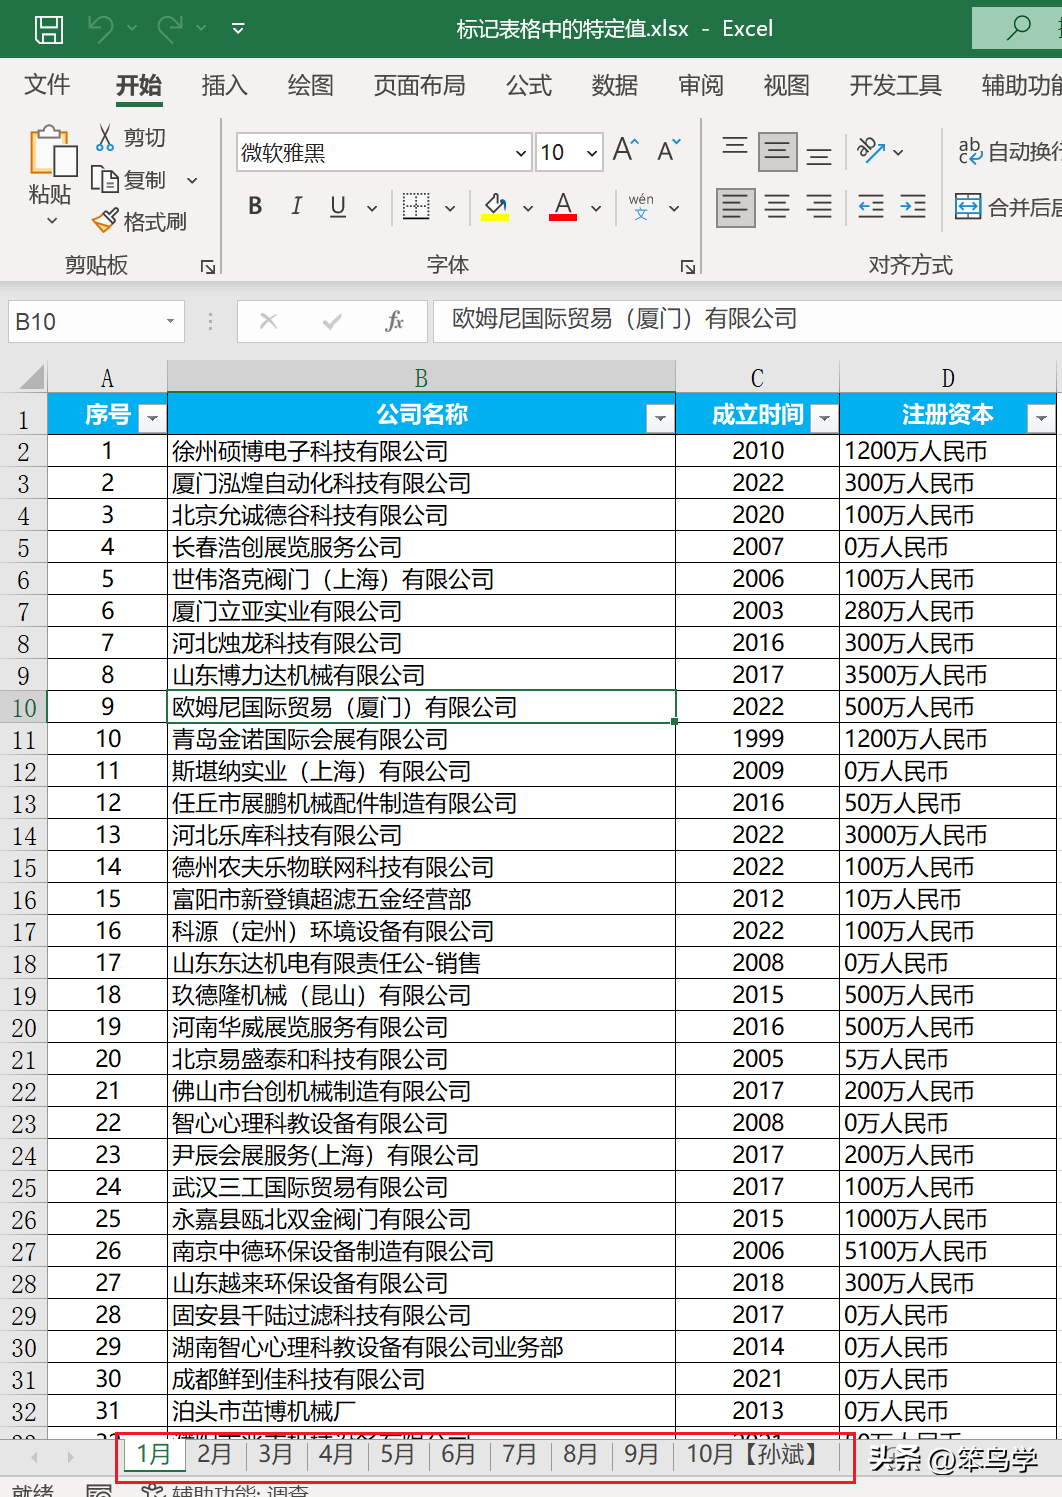Switch to the 公式 ribbon tab
Image resolution: width=1062 pixels, height=1497 pixels.
[529, 85]
